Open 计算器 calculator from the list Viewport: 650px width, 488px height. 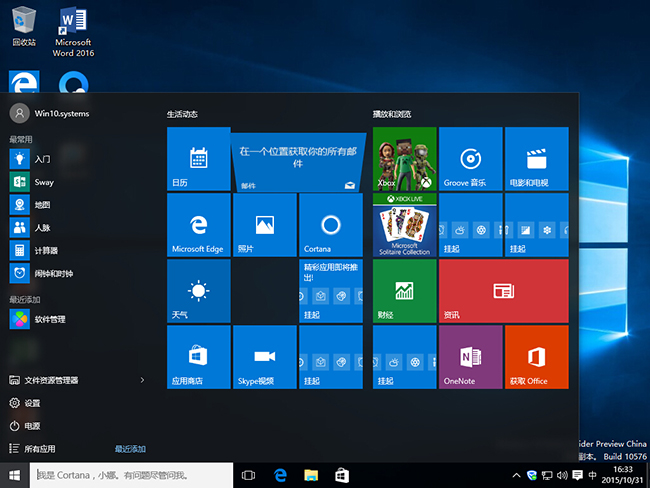point(78,250)
